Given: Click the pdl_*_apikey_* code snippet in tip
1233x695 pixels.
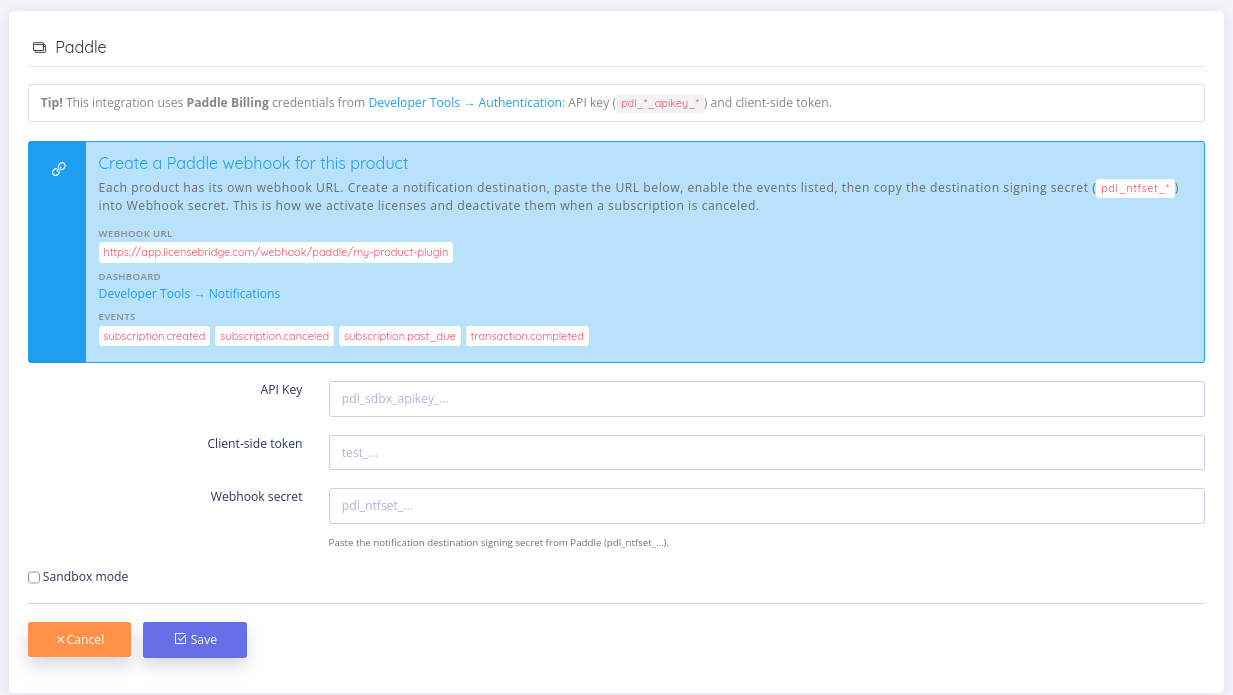Looking at the screenshot, I should click(660, 103).
